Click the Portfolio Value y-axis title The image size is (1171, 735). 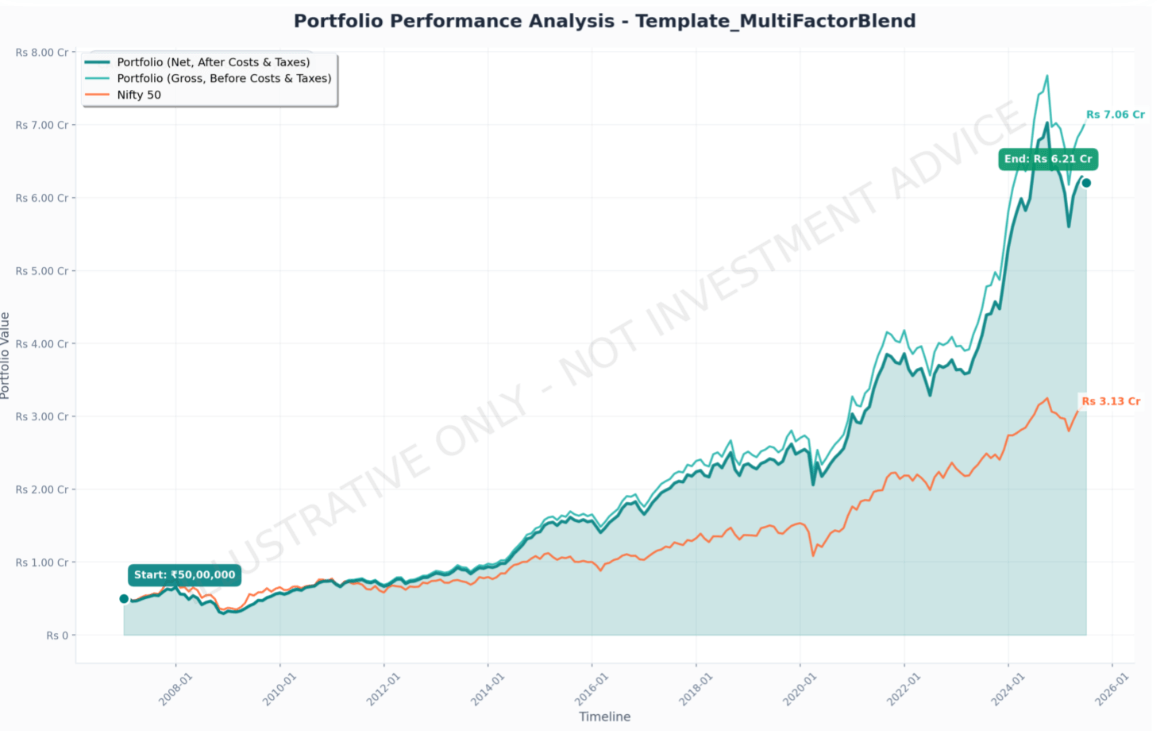click(7, 355)
